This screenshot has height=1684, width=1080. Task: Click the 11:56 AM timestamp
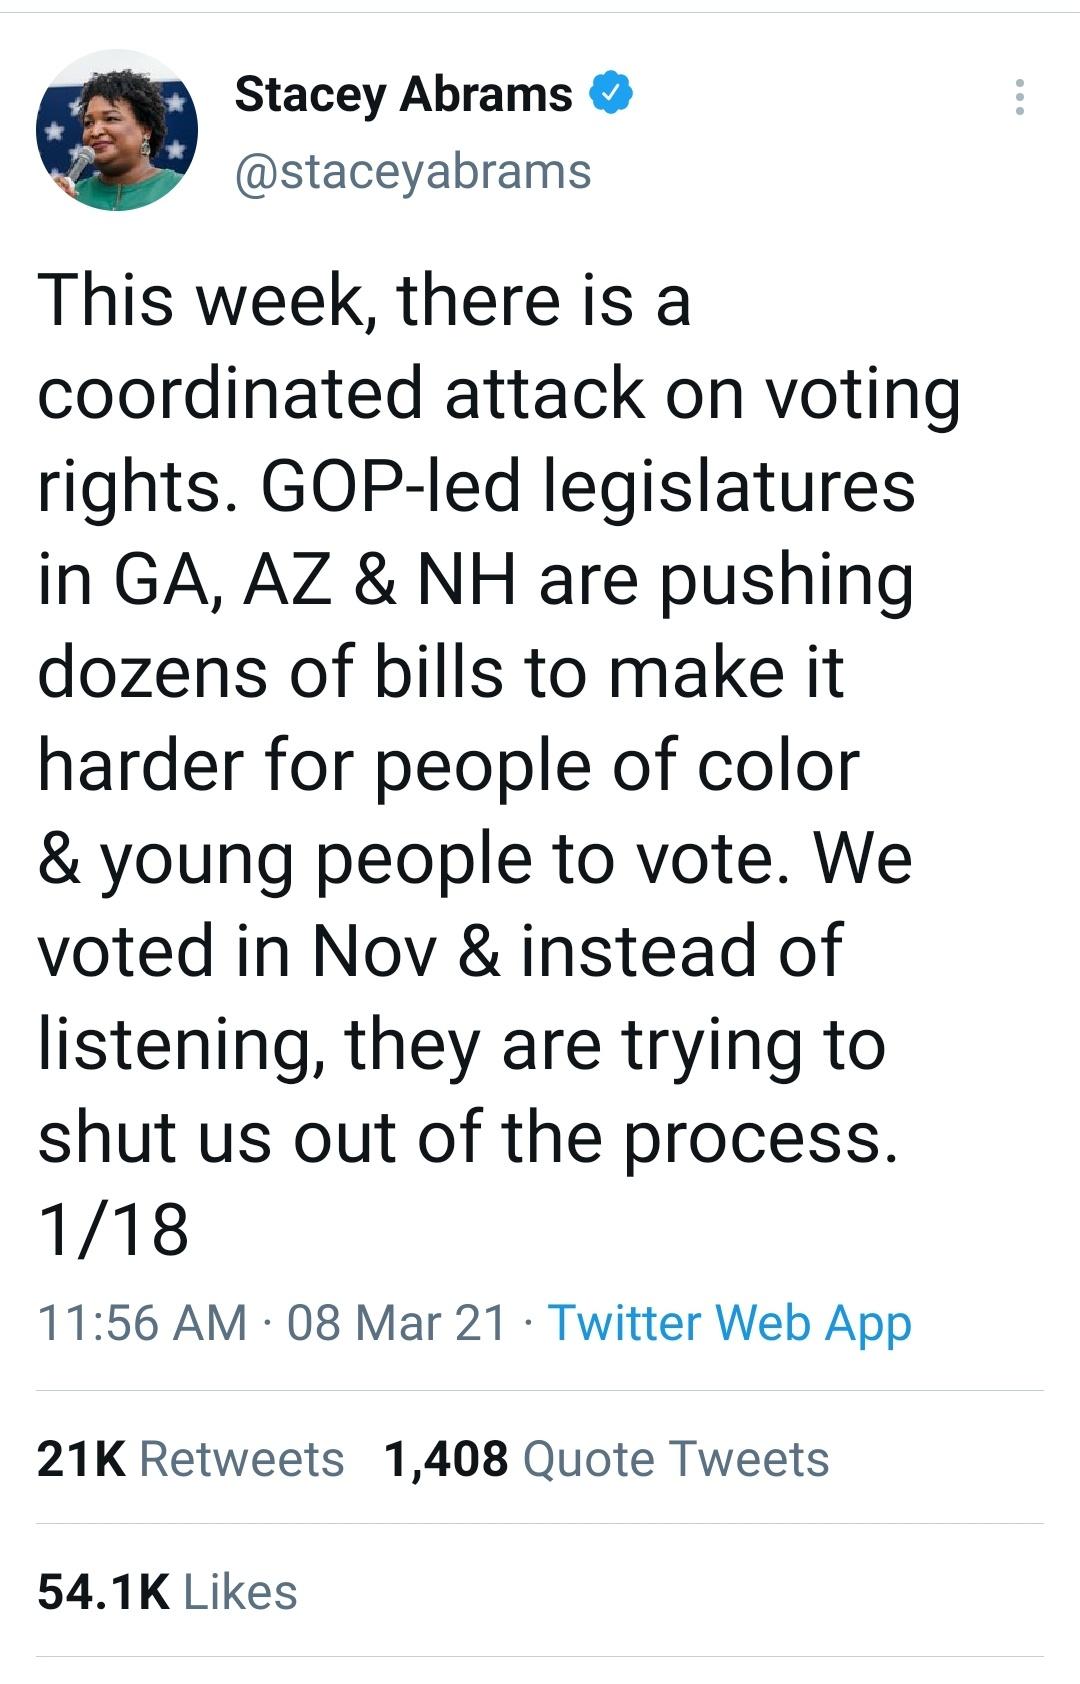pos(142,1322)
